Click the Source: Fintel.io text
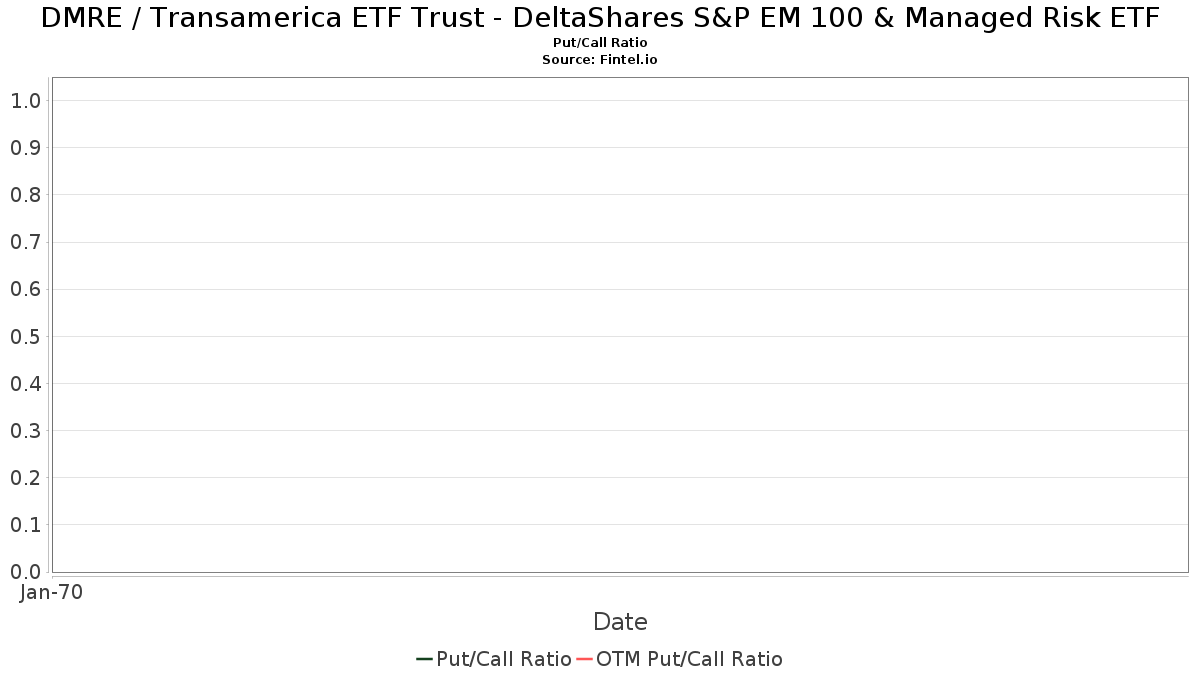 [x=600, y=60]
